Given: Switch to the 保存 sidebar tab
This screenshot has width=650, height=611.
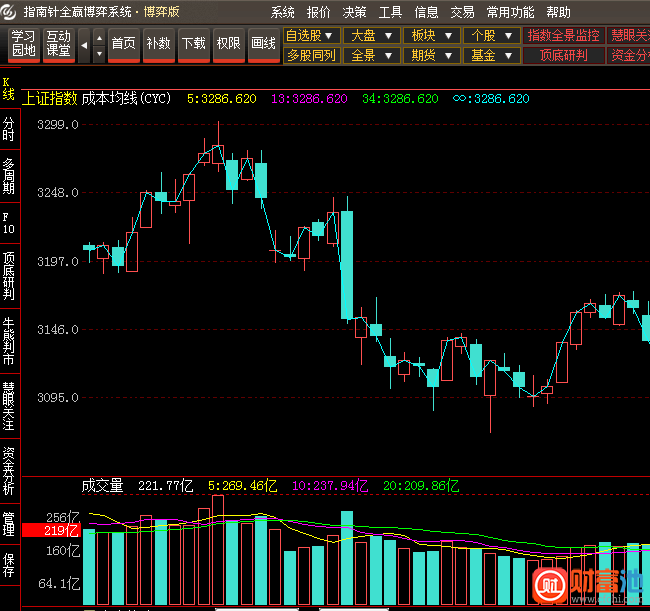Looking at the screenshot, I should [9, 565].
